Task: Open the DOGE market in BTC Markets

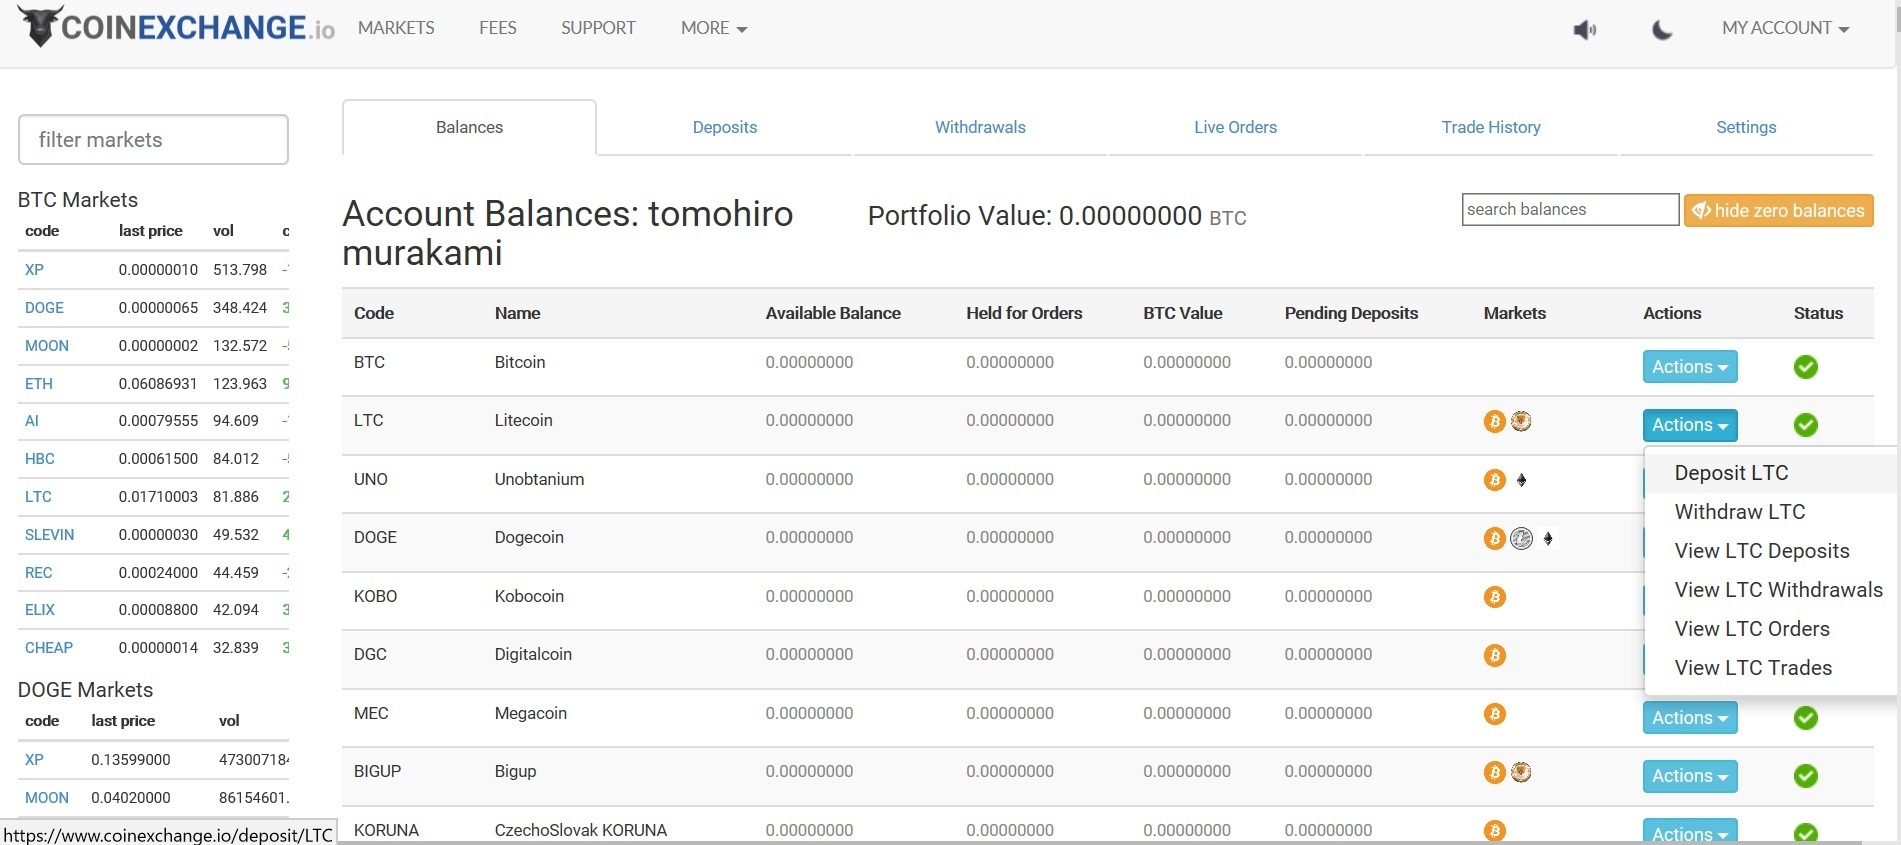Action: (x=44, y=308)
